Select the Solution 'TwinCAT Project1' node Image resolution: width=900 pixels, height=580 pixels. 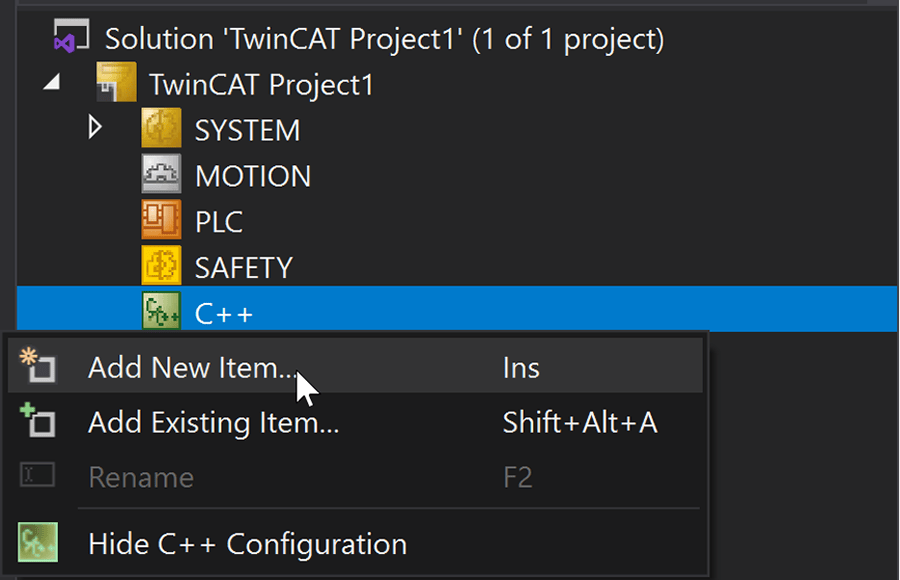click(384, 40)
